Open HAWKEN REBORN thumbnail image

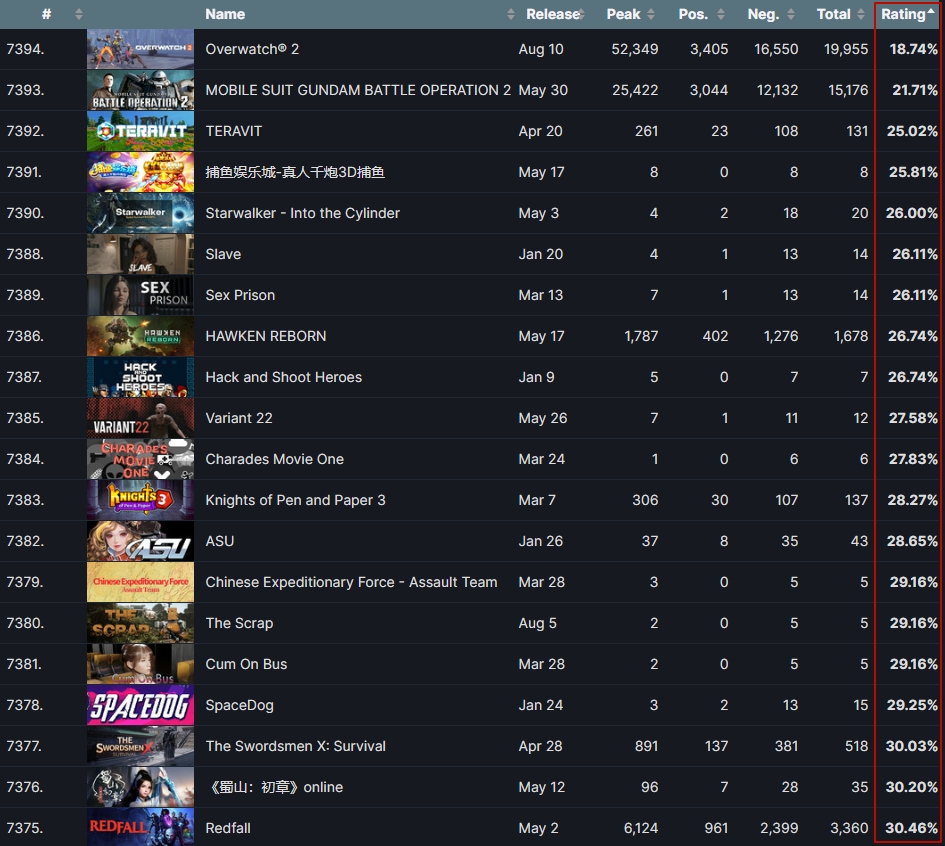[140, 336]
